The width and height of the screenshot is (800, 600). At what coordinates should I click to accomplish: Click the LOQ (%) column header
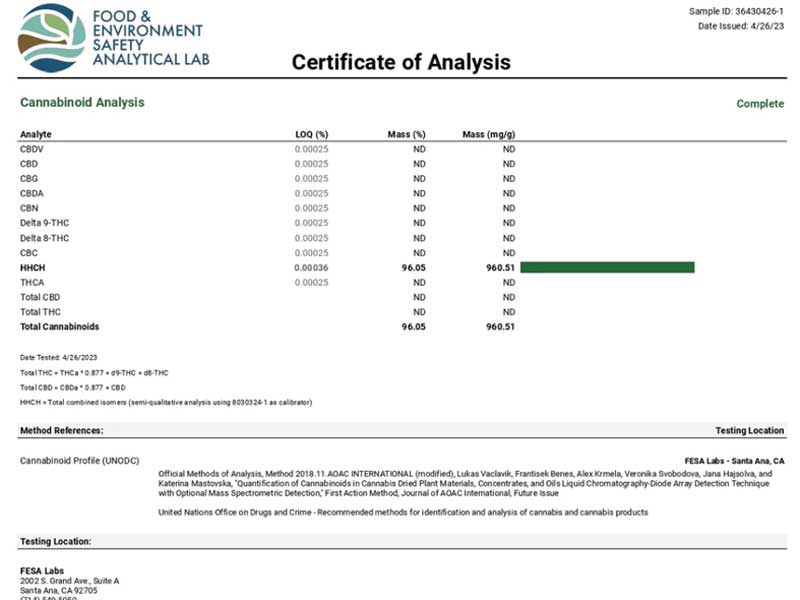[x=310, y=134]
